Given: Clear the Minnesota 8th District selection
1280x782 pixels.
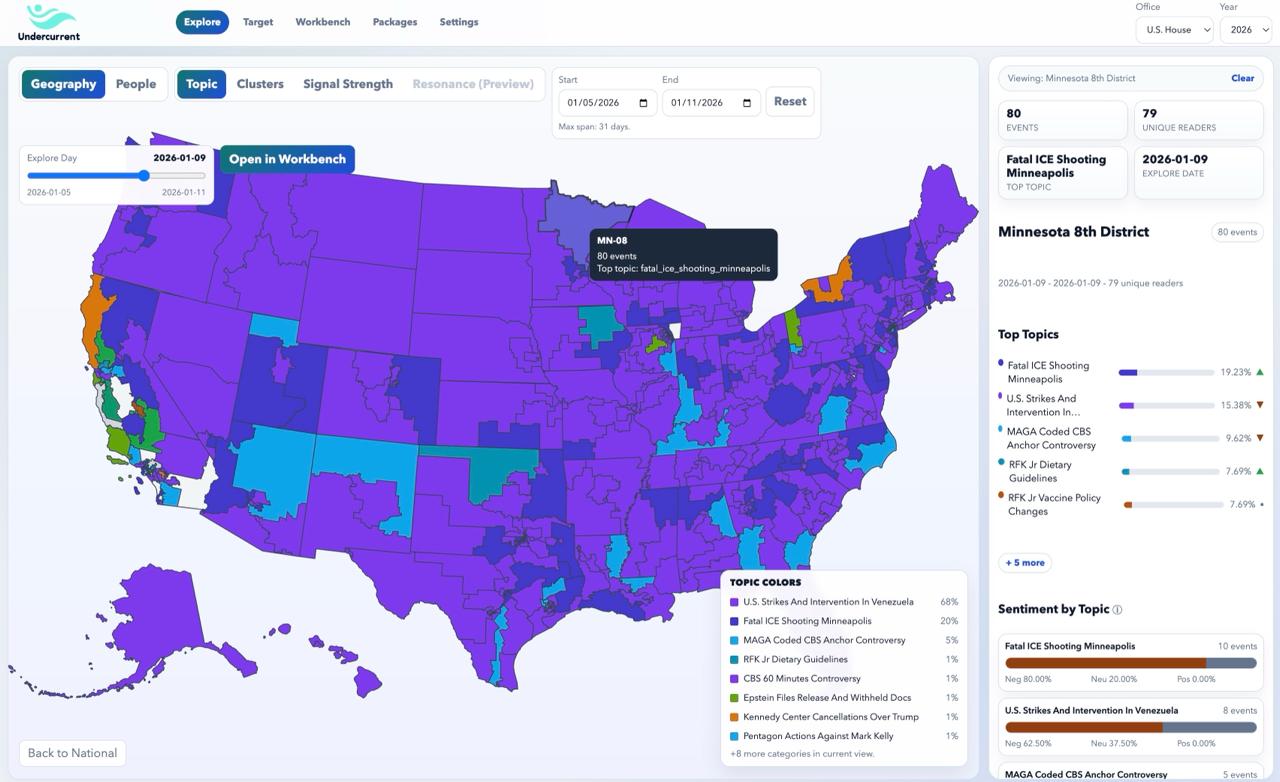Looking at the screenshot, I should pyautogui.click(x=1242, y=78).
